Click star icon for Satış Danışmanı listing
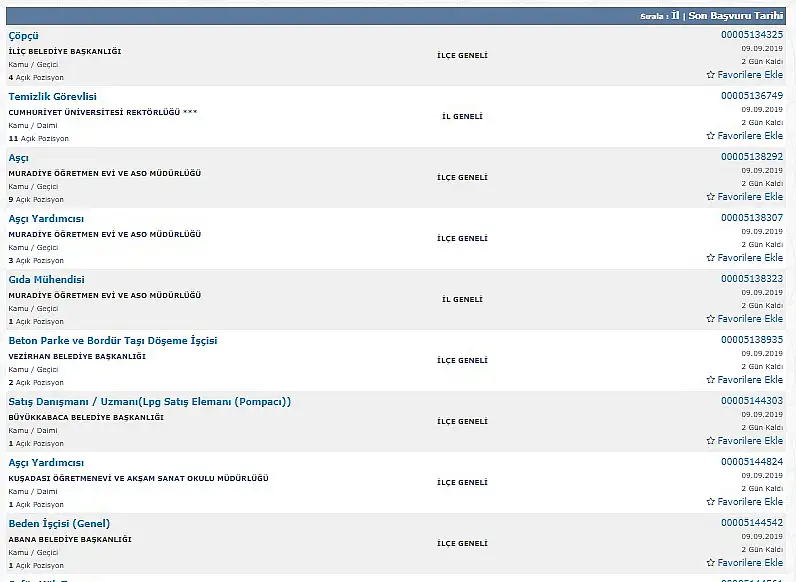796x582 pixels. pyautogui.click(x=711, y=440)
